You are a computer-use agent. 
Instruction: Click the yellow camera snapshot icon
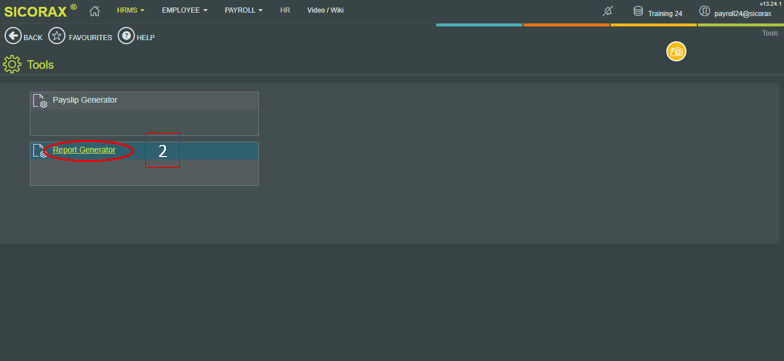pos(676,52)
